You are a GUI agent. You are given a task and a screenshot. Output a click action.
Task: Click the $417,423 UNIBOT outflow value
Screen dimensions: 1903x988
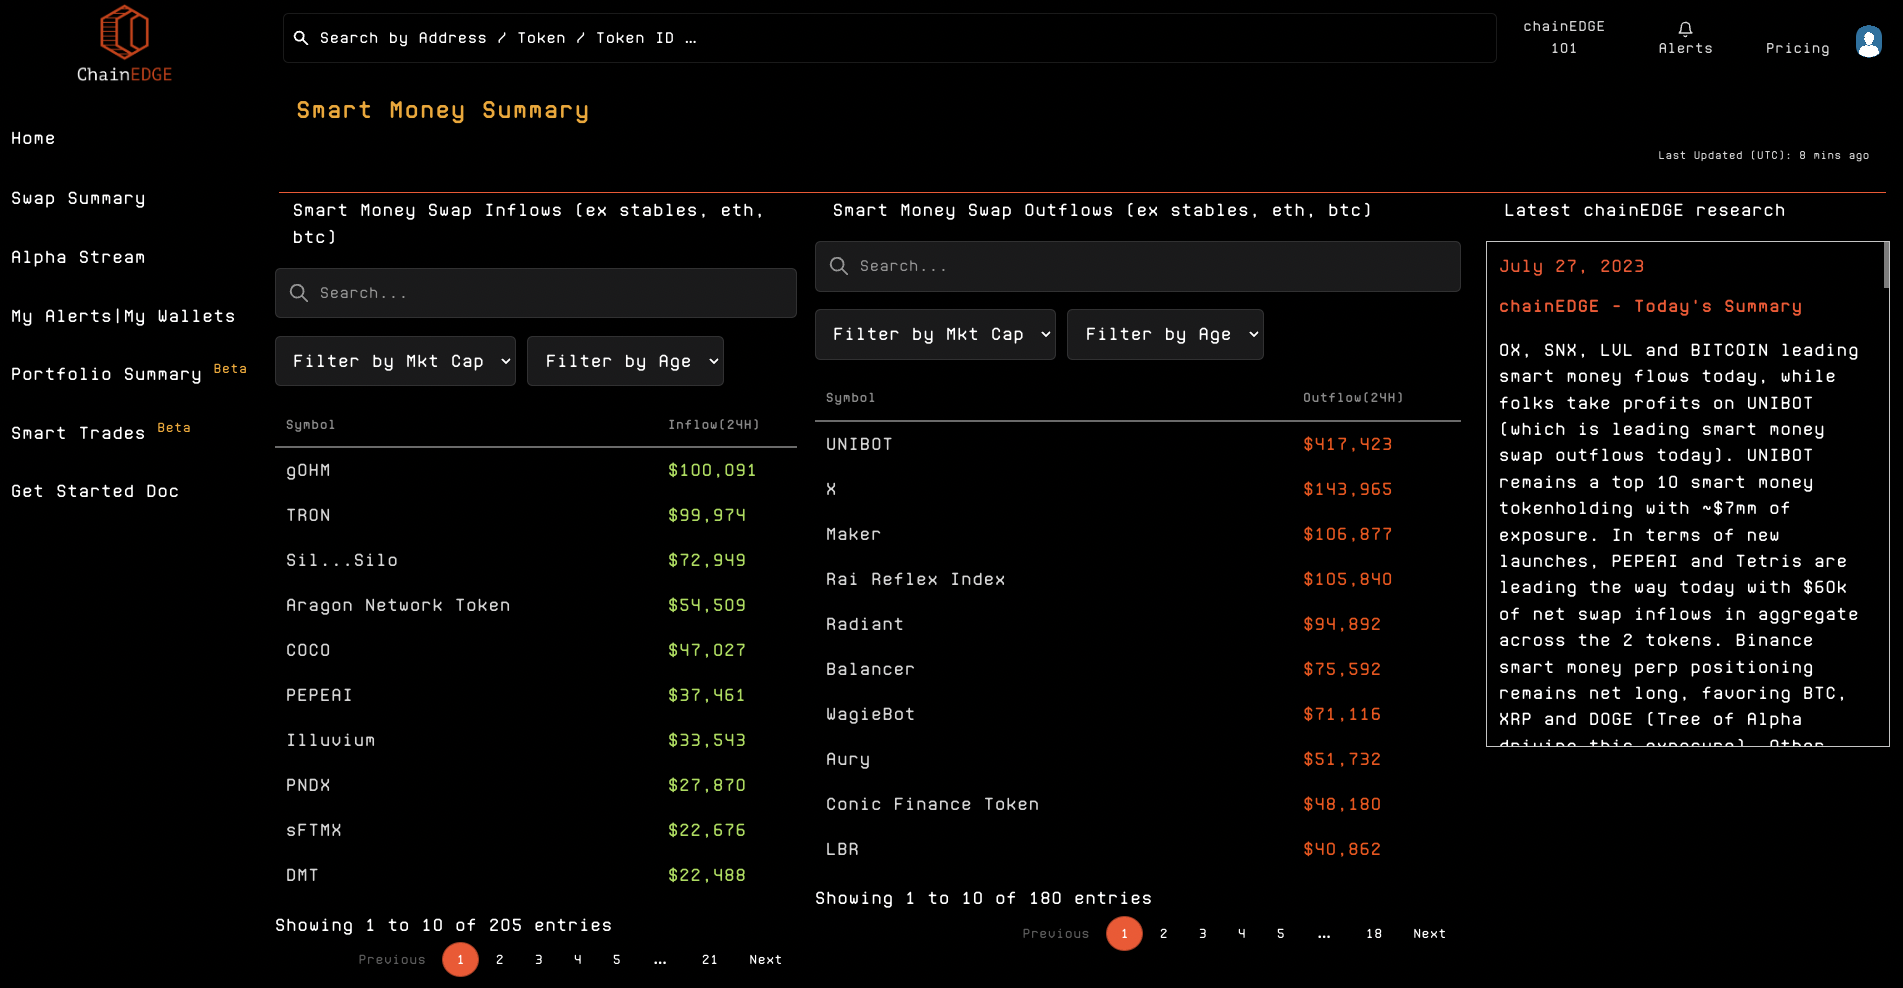pyautogui.click(x=1347, y=444)
